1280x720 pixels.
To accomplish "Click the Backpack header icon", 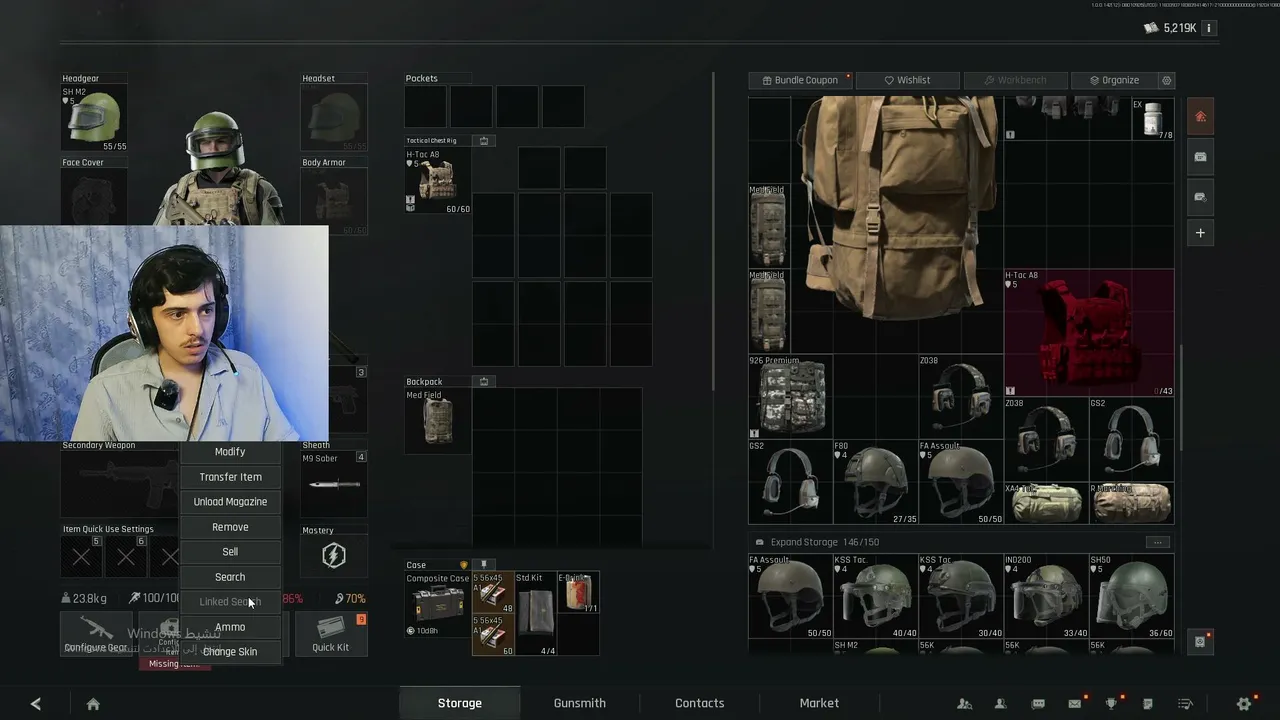I will click(484, 381).
